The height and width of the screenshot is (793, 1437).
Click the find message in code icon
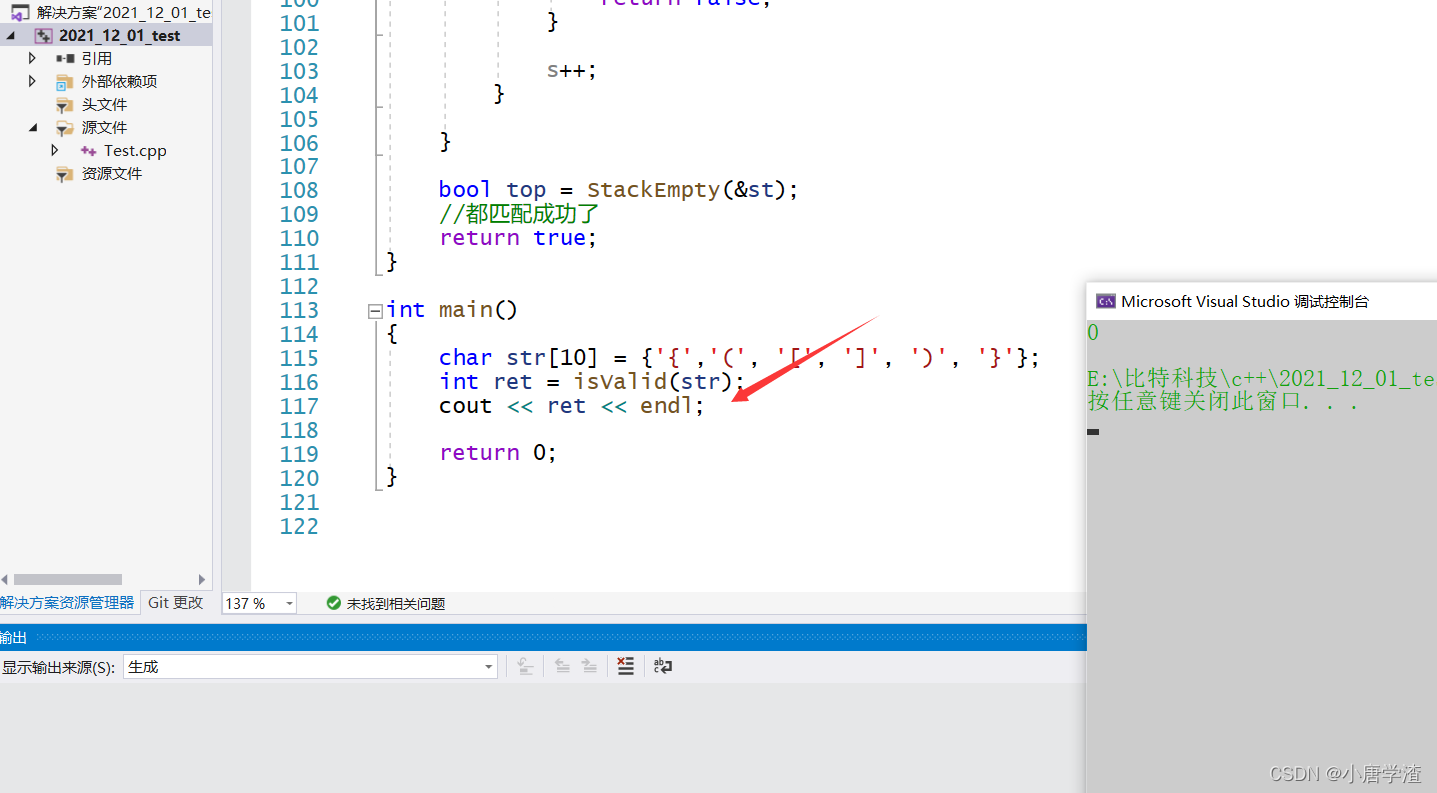tap(525, 666)
